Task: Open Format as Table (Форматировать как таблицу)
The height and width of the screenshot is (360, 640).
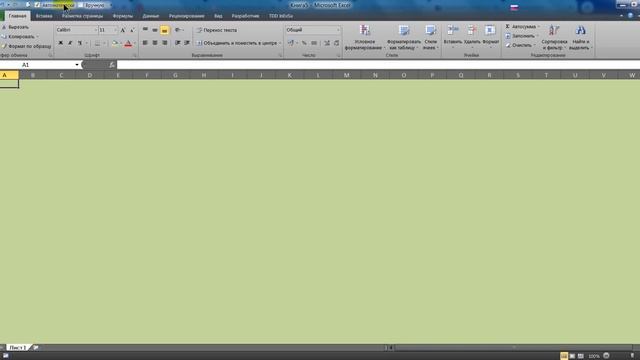Action: [x=404, y=37]
